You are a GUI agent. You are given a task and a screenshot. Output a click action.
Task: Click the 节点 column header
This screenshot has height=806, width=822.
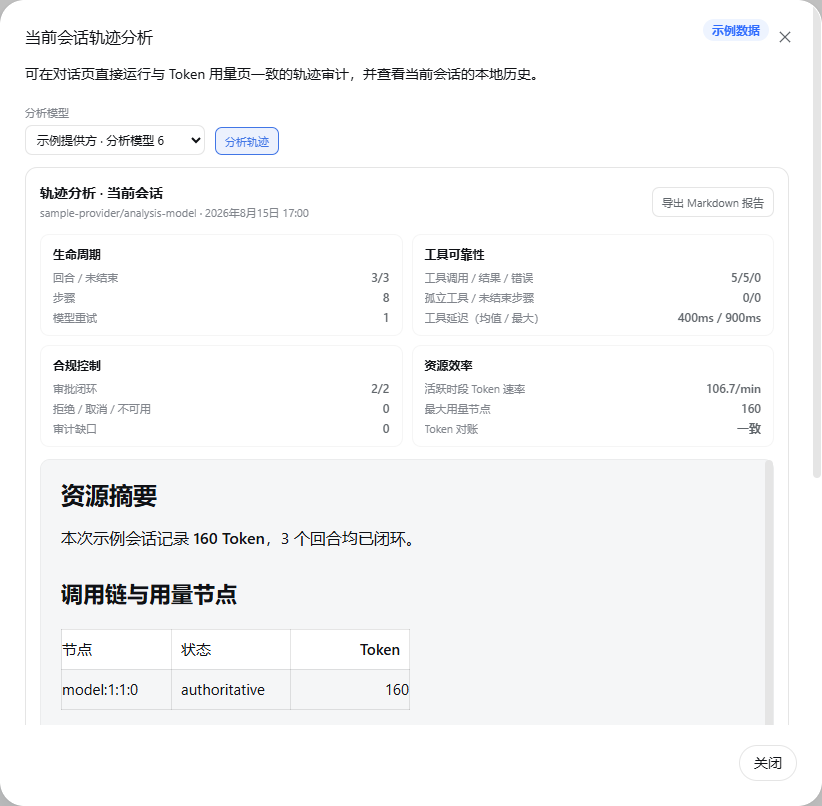[x=116, y=650]
